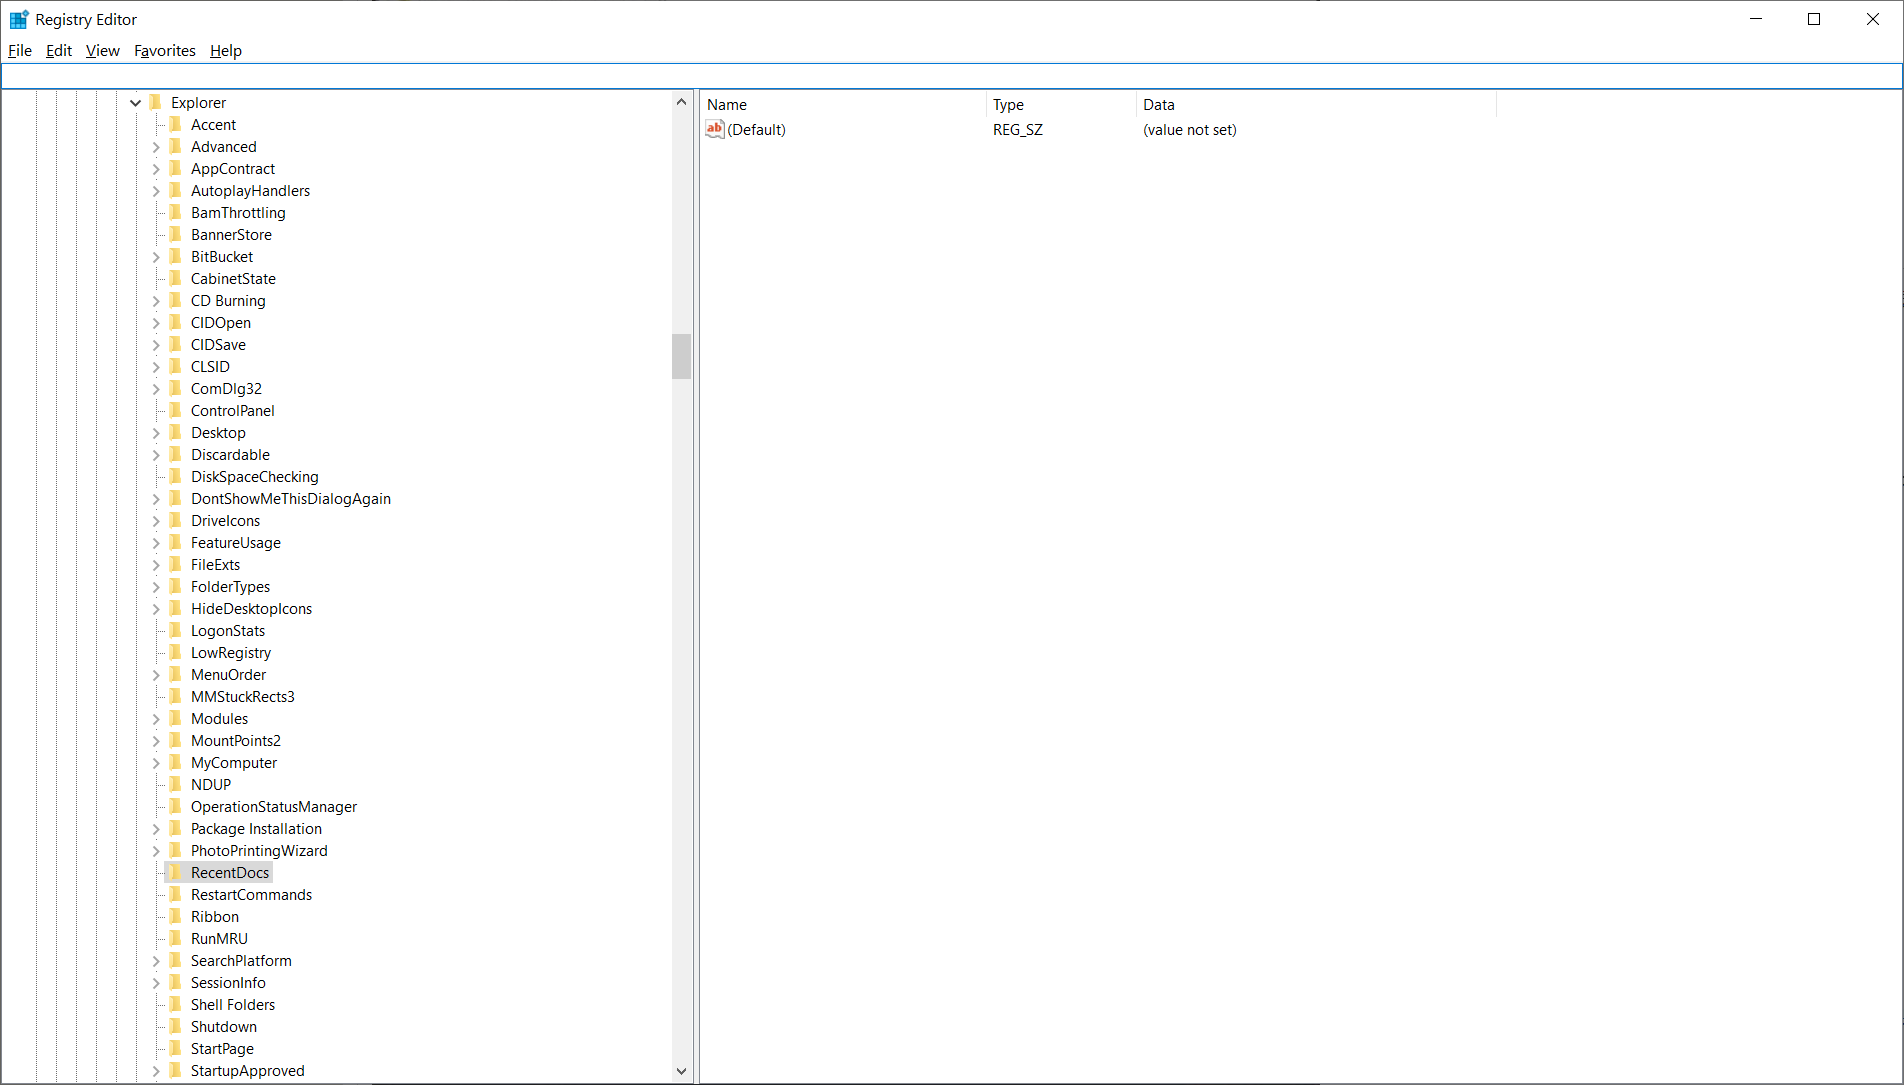Expand the AutoplayHandlers key
This screenshot has width=1904, height=1085.
(x=156, y=191)
